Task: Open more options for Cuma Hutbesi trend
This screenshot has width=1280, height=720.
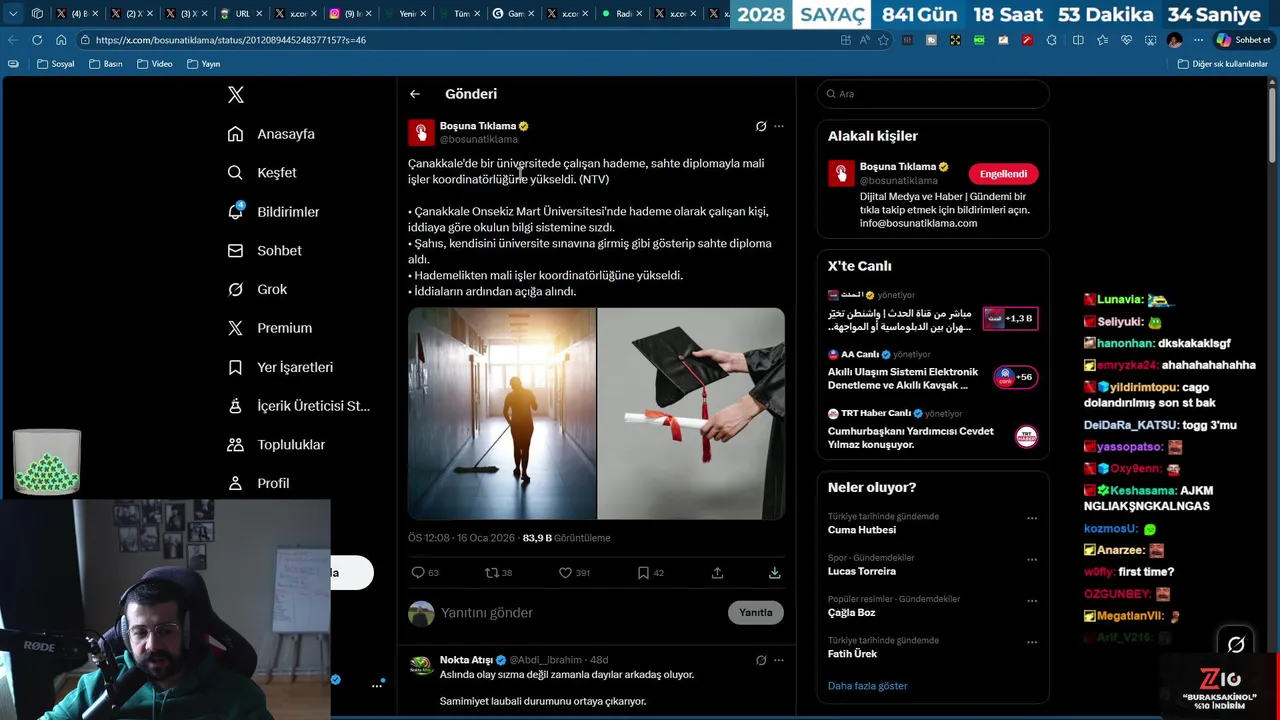Action: point(1032,518)
